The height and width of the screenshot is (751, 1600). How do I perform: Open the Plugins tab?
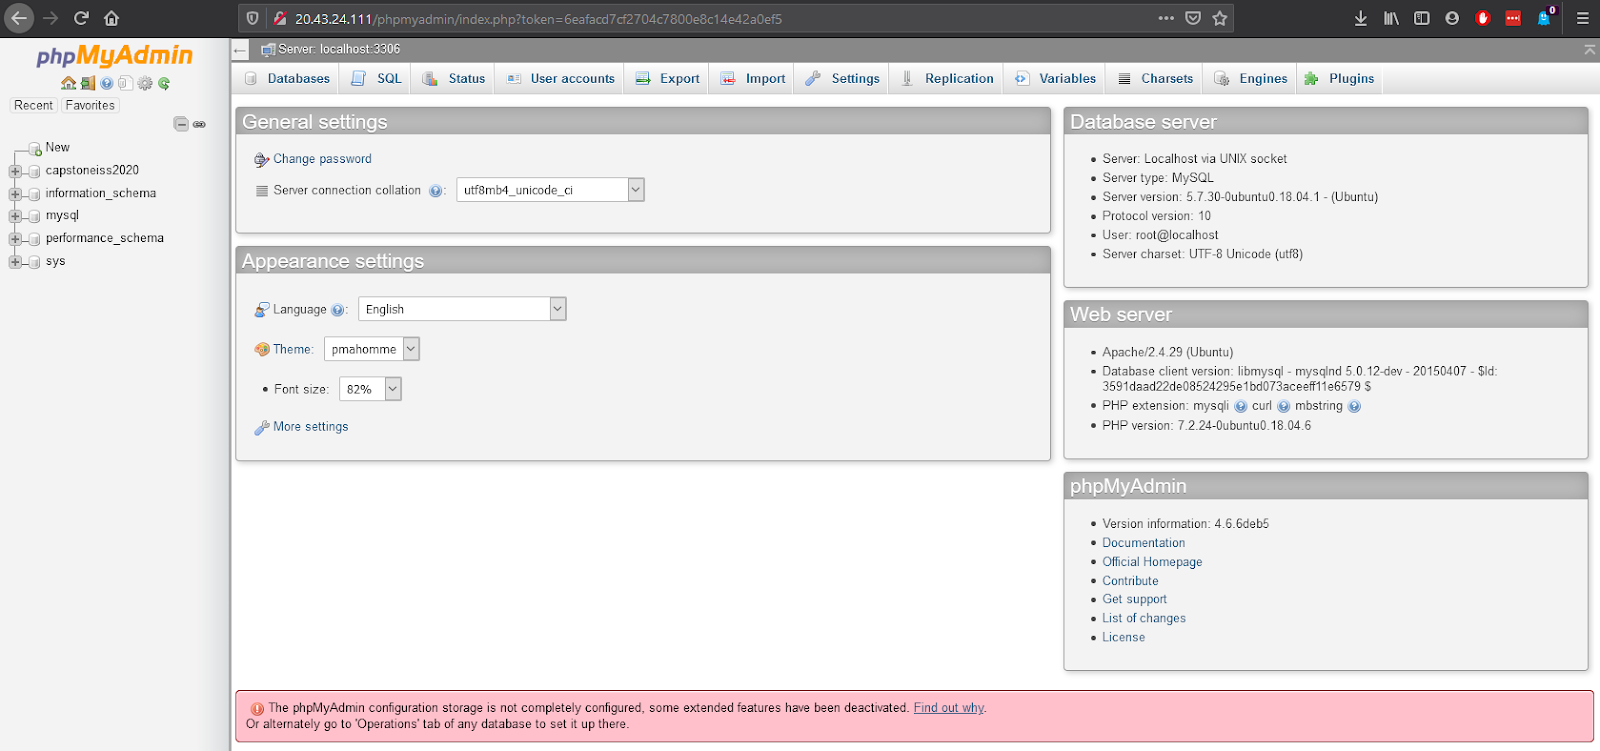[1340, 79]
